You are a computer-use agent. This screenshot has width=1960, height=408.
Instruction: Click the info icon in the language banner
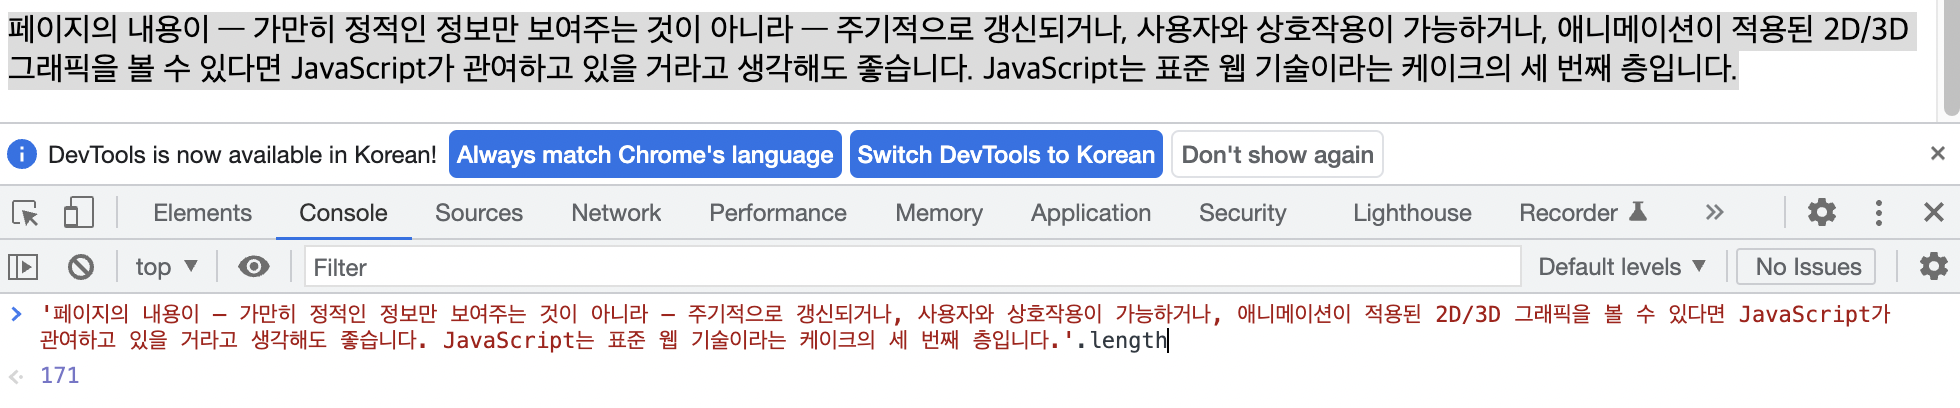click(x=22, y=154)
